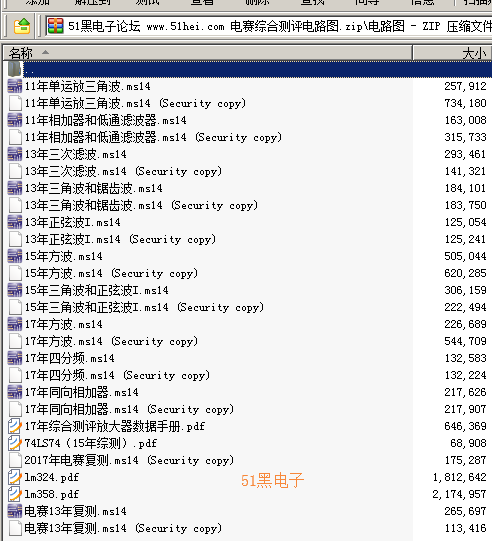The width and height of the screenshot is (492, 541).
Task: Select the Multisim icon of 11年单运放三角波.ms14
Action: [x=15, y=86]
